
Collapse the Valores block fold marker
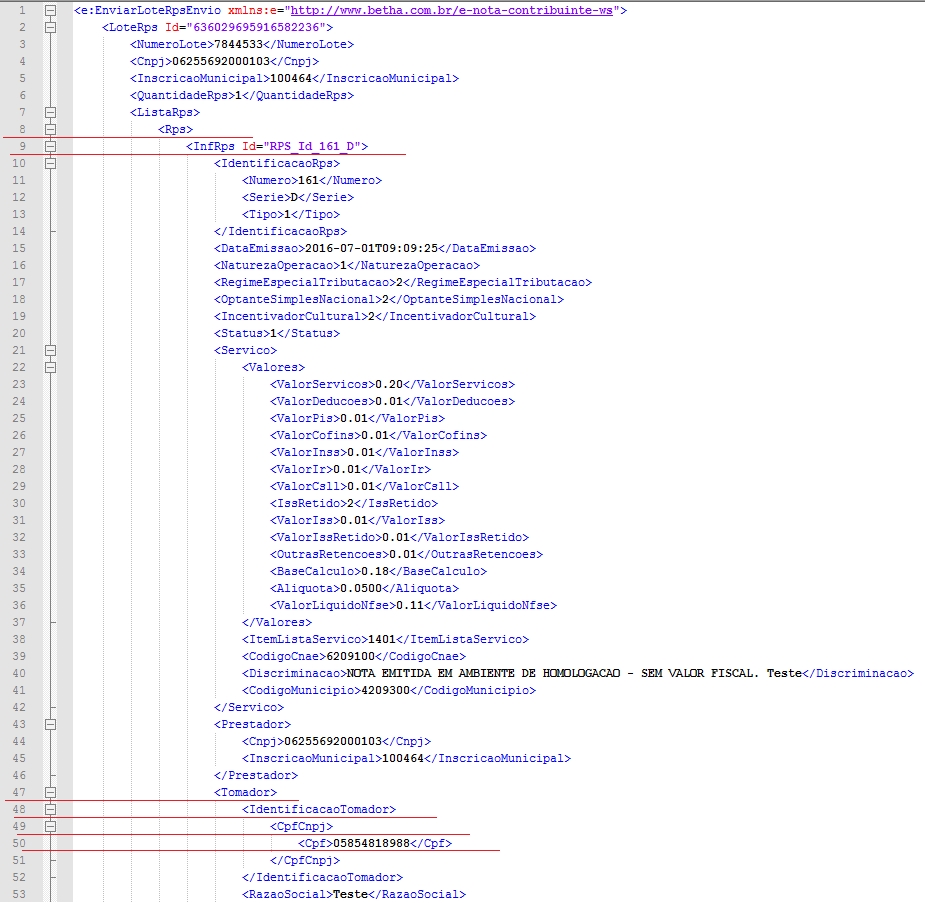click(x=52, y=367)
